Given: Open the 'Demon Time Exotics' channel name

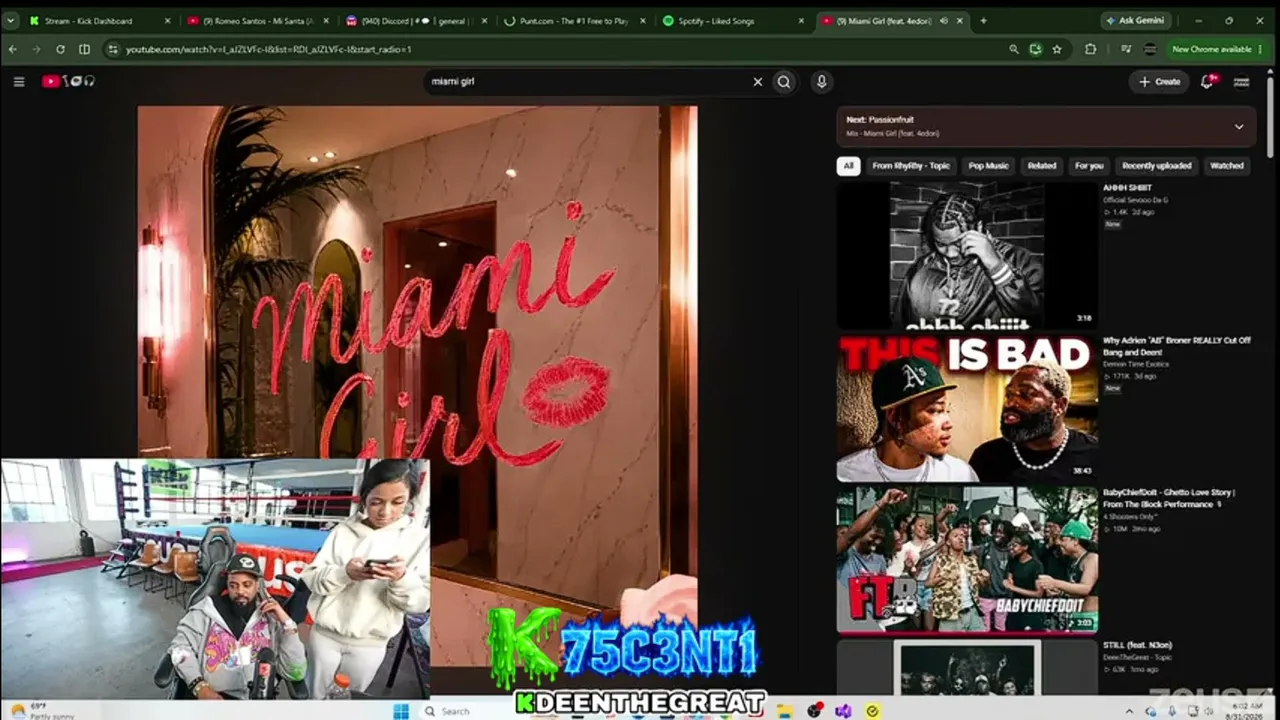Looking at the screenshot, I should (1135, 364).
